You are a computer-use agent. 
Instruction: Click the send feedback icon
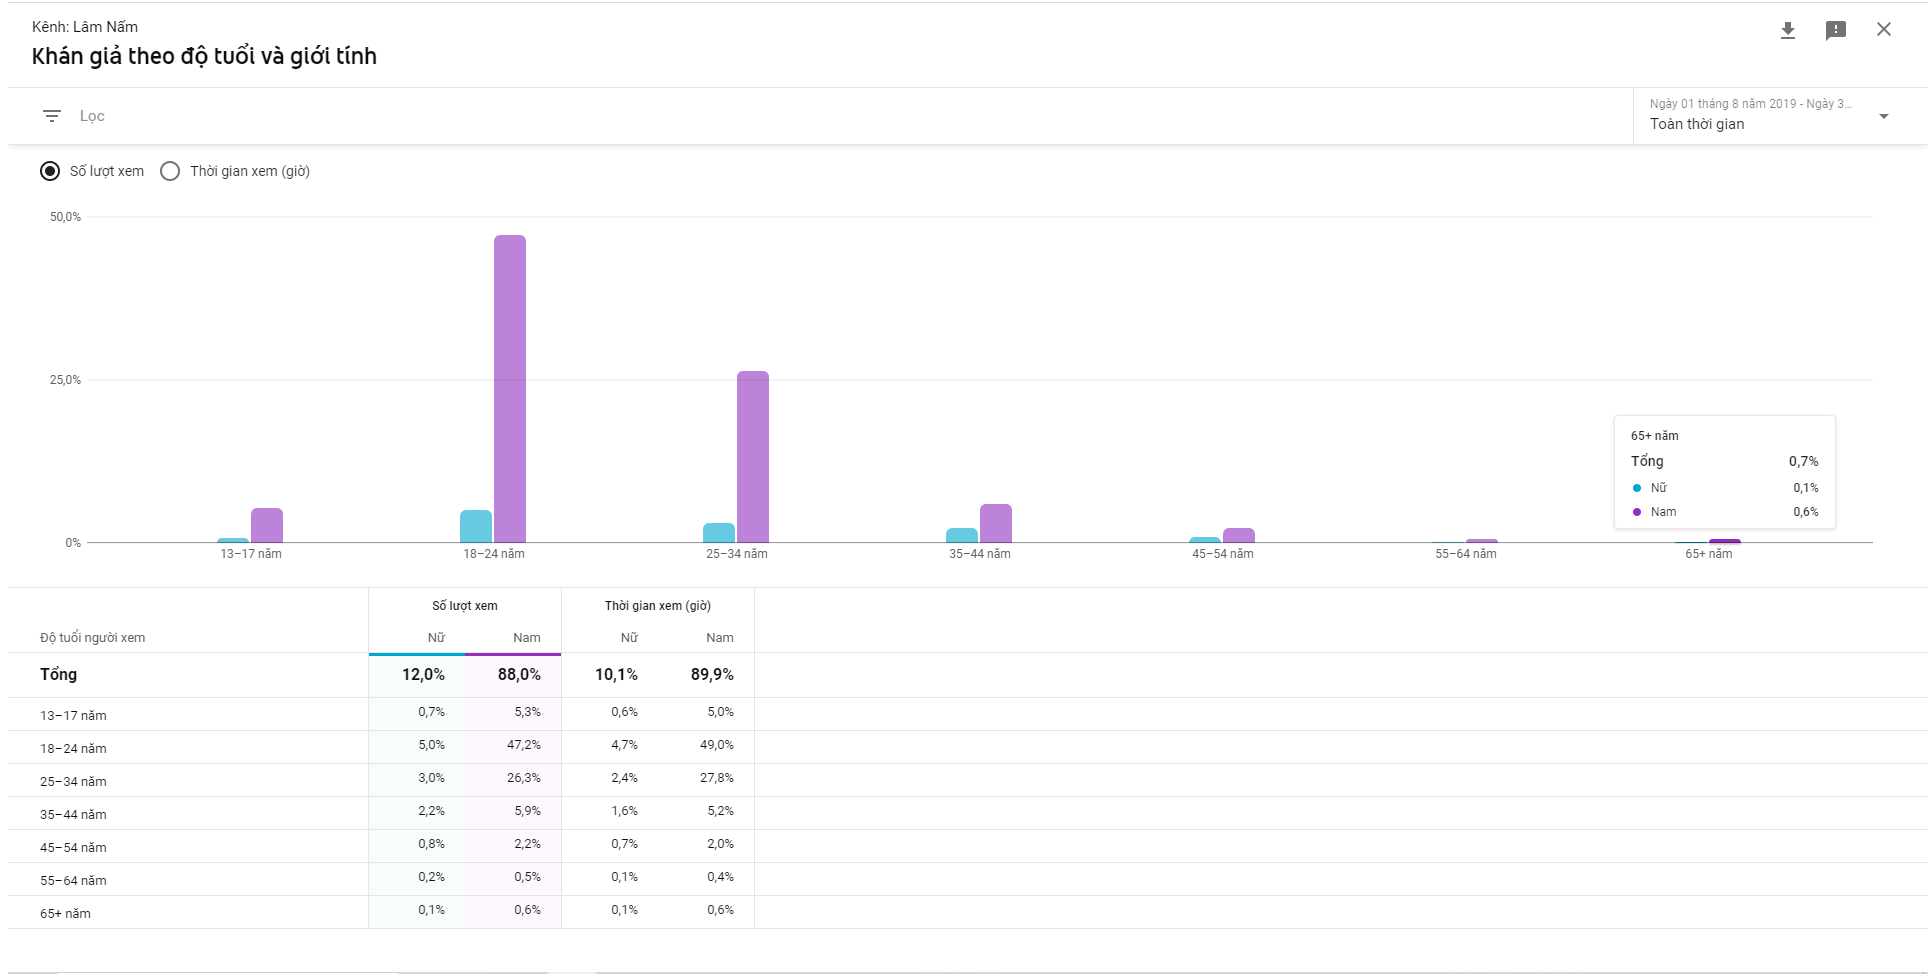[1836, 30]
